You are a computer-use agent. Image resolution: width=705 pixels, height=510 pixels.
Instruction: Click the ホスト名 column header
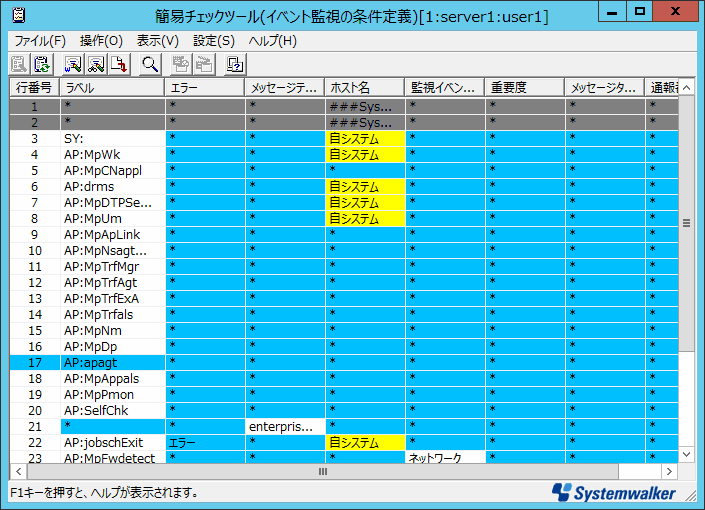(x=364, y=88)
